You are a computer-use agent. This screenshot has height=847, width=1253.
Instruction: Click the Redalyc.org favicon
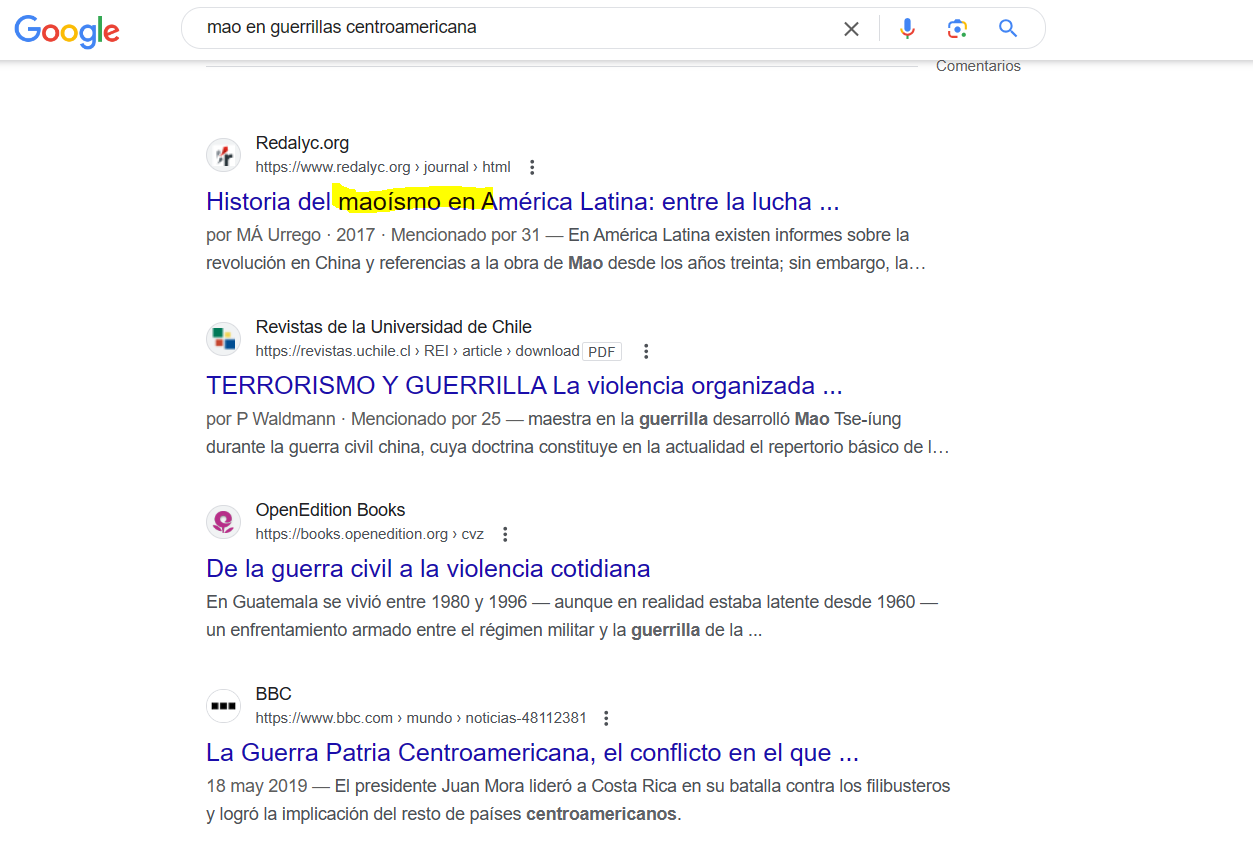pos(224,155)
